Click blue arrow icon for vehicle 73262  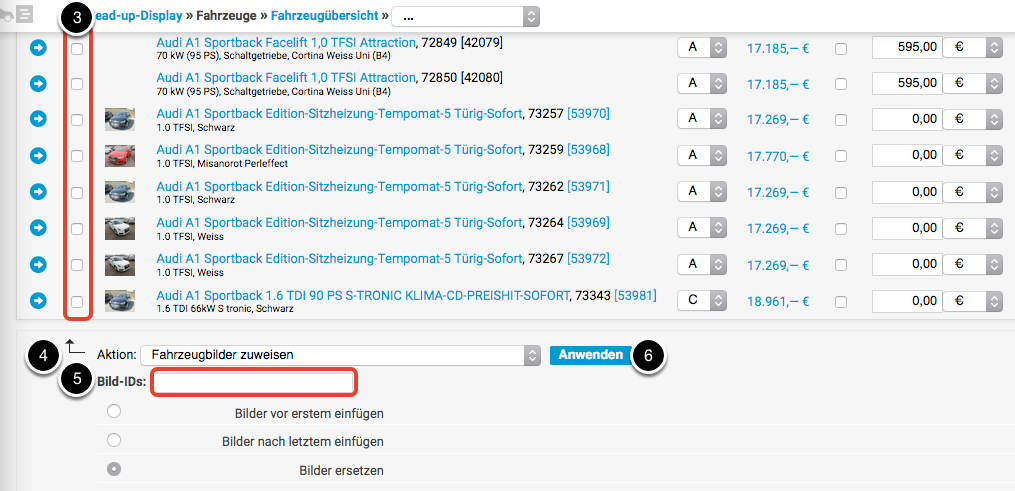point(38,192)
